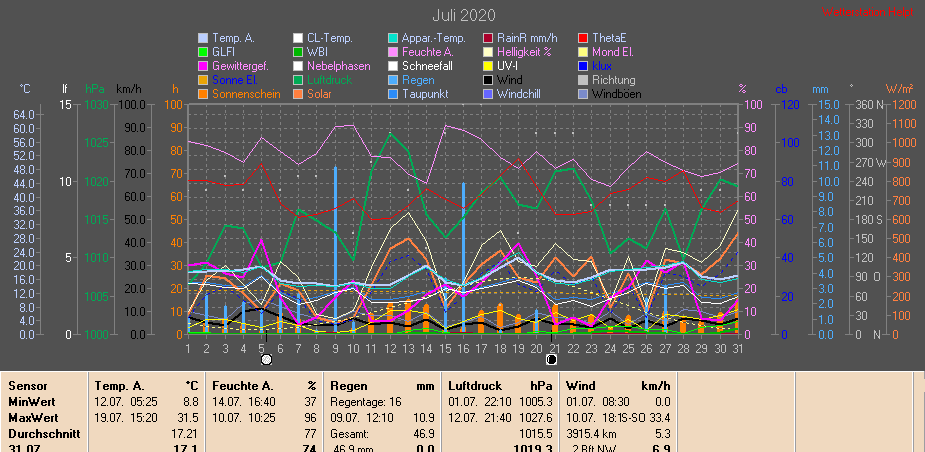Select the blue Regen legend label
This screenshot has width=925, height=452.
pos(418,80)
